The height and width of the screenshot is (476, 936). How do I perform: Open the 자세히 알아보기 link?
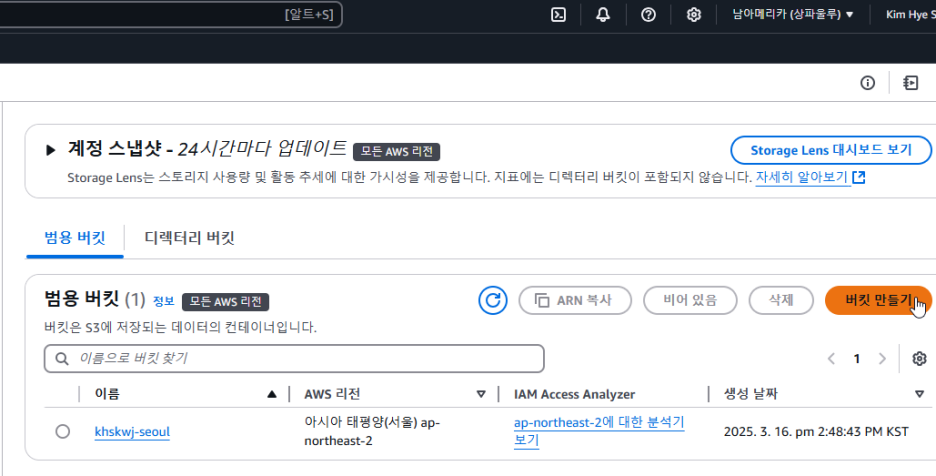pos(810,177)
